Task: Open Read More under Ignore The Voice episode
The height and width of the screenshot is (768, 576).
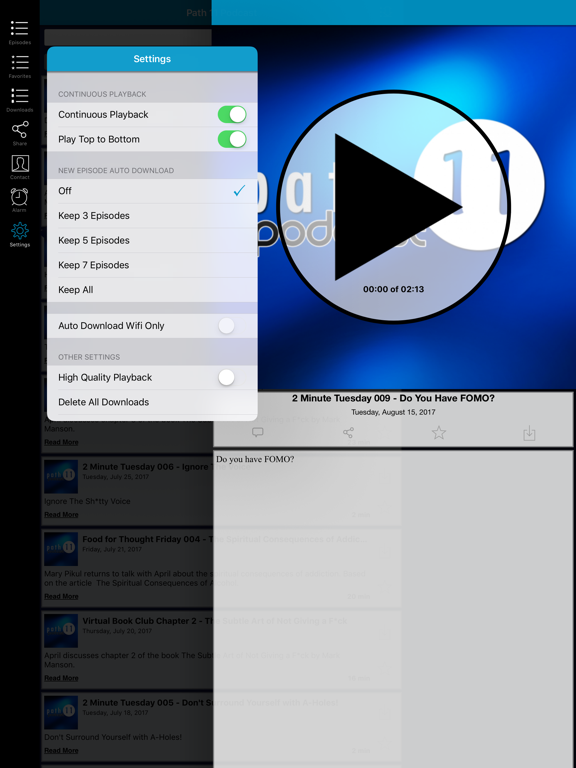Action: [x=61, y=515]
